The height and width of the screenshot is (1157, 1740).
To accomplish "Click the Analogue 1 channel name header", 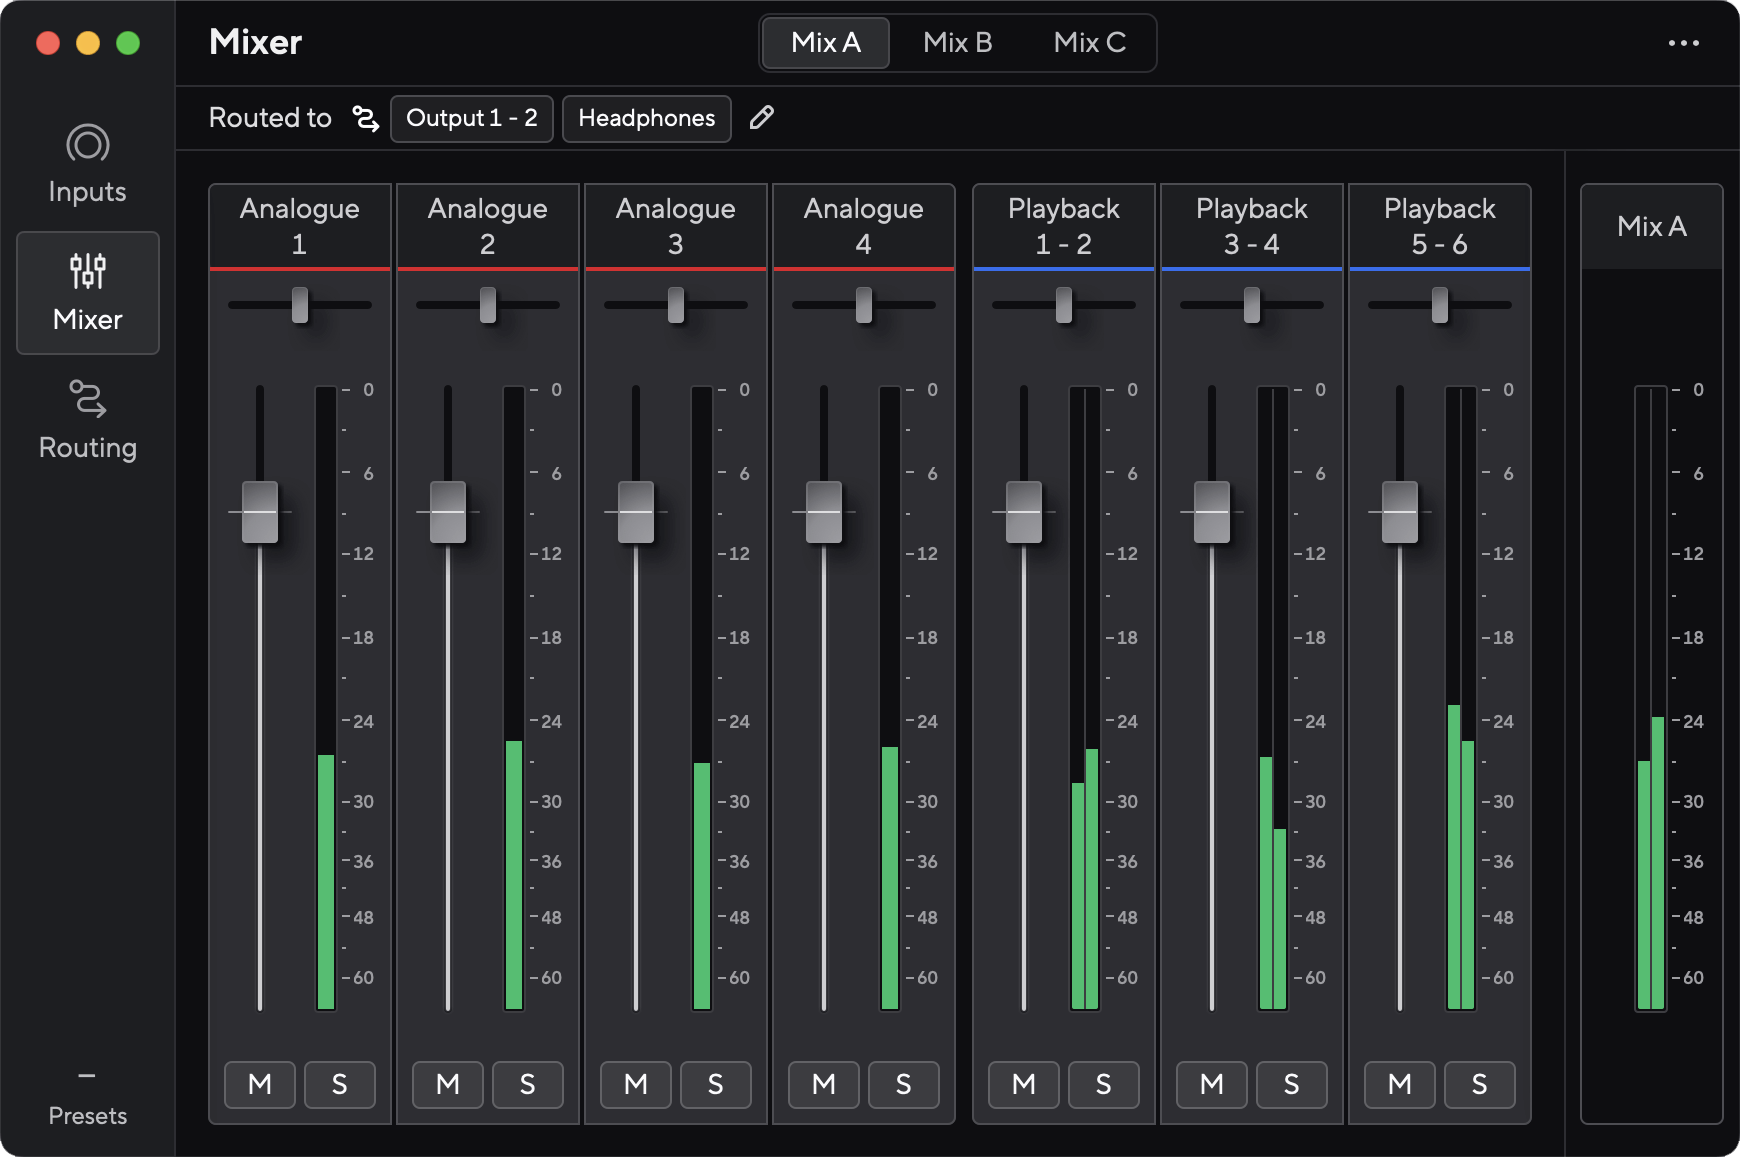I will click(x=299, y=226).
